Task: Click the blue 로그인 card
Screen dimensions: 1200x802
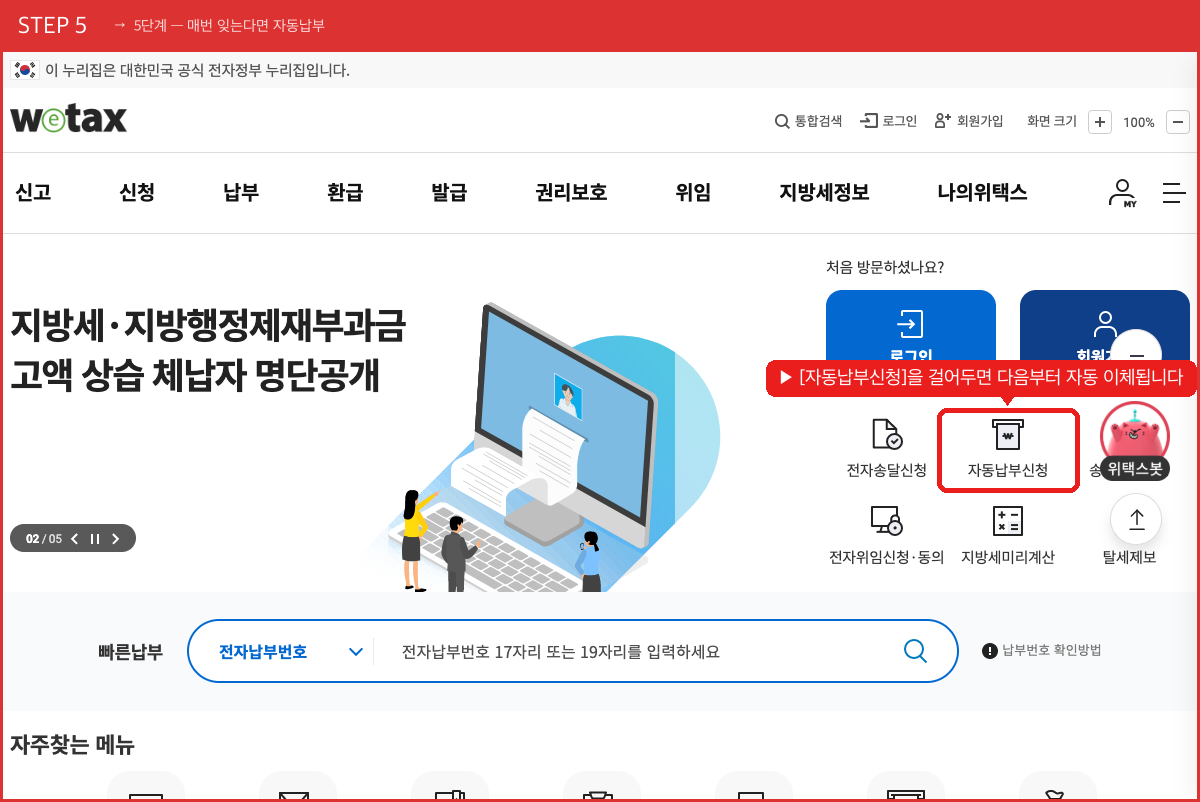Action: pyautogui.click(x=911, y=326)
